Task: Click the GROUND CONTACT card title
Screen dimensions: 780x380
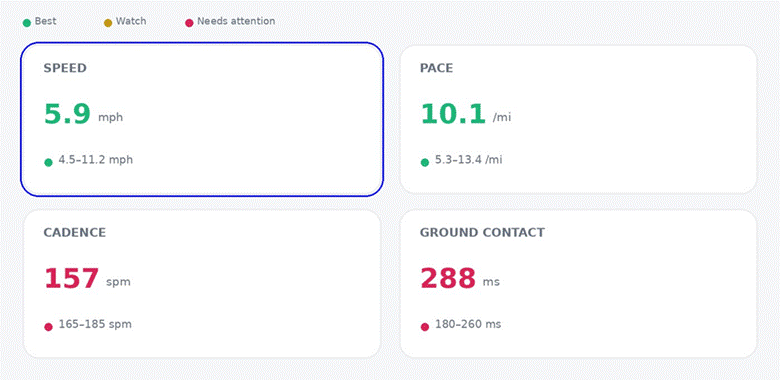Action: click(482, 233)
